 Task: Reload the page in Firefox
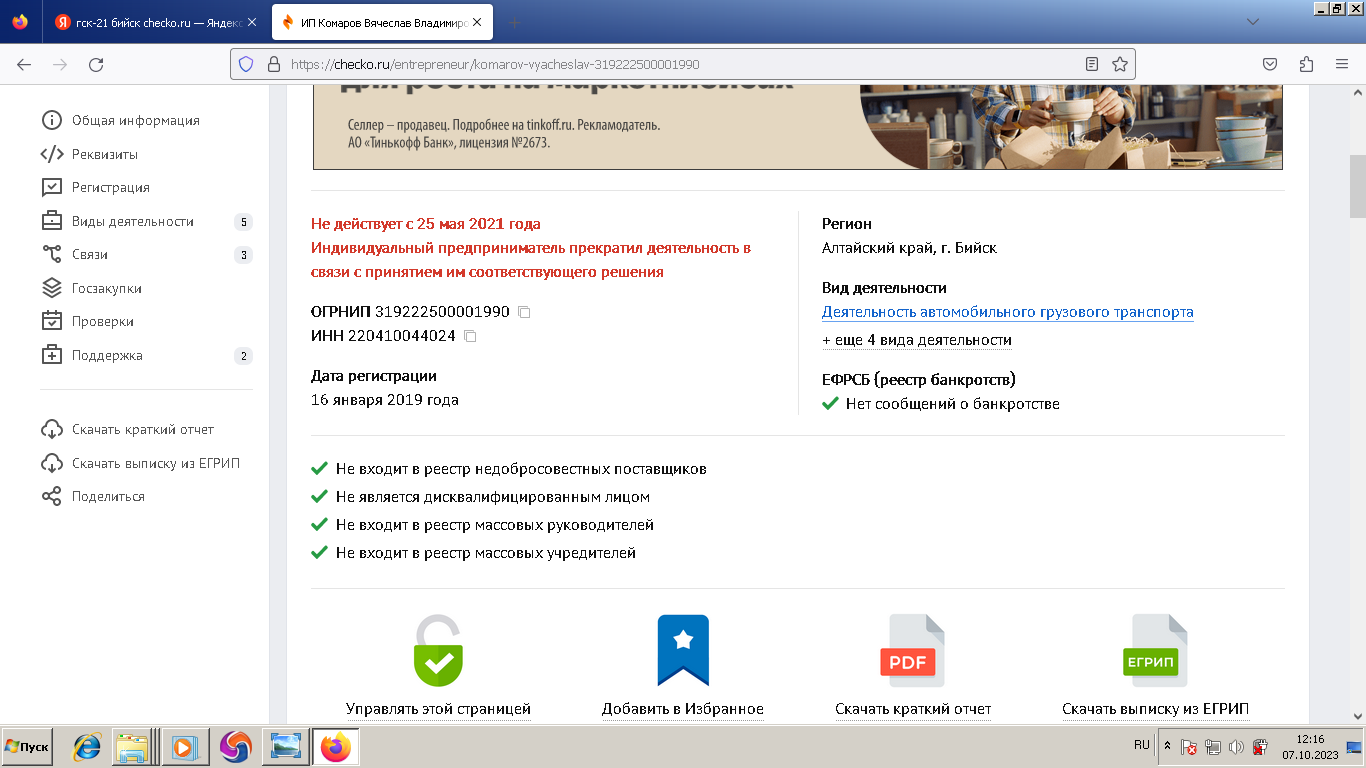point(96,64)
